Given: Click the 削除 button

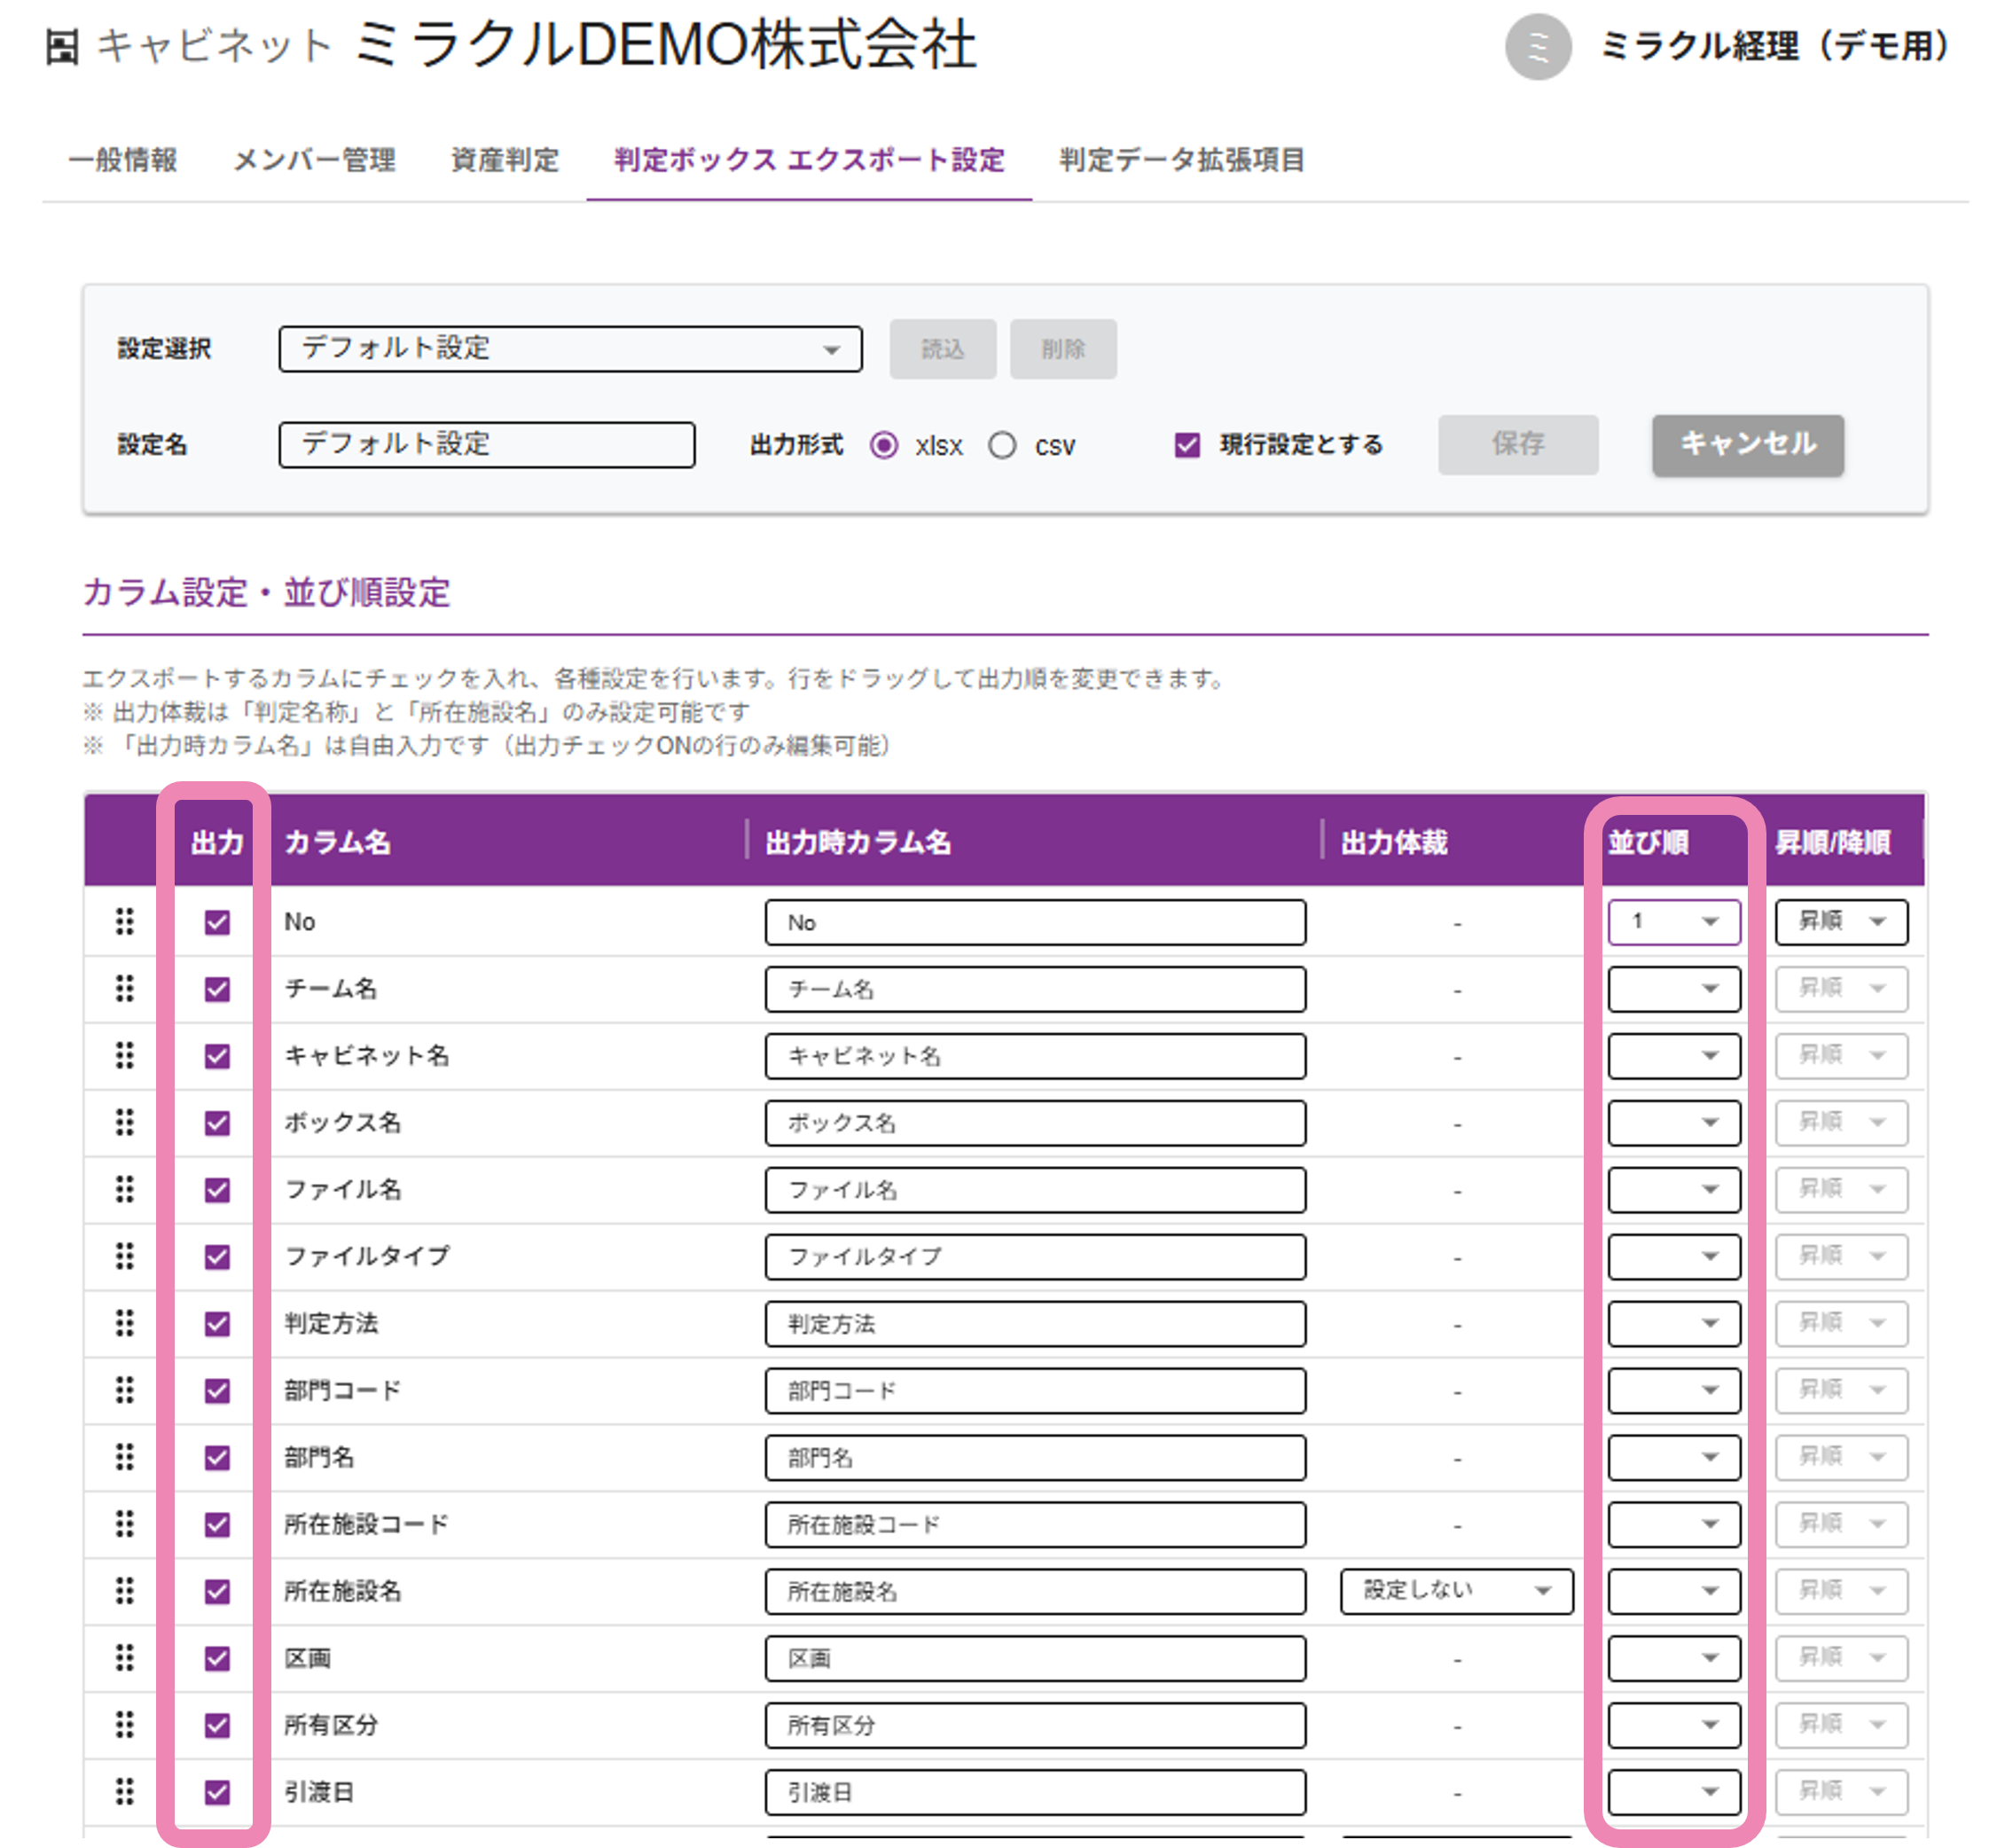Looking at the screenshot, I should pyautogui.click(x=1063, y=349).
